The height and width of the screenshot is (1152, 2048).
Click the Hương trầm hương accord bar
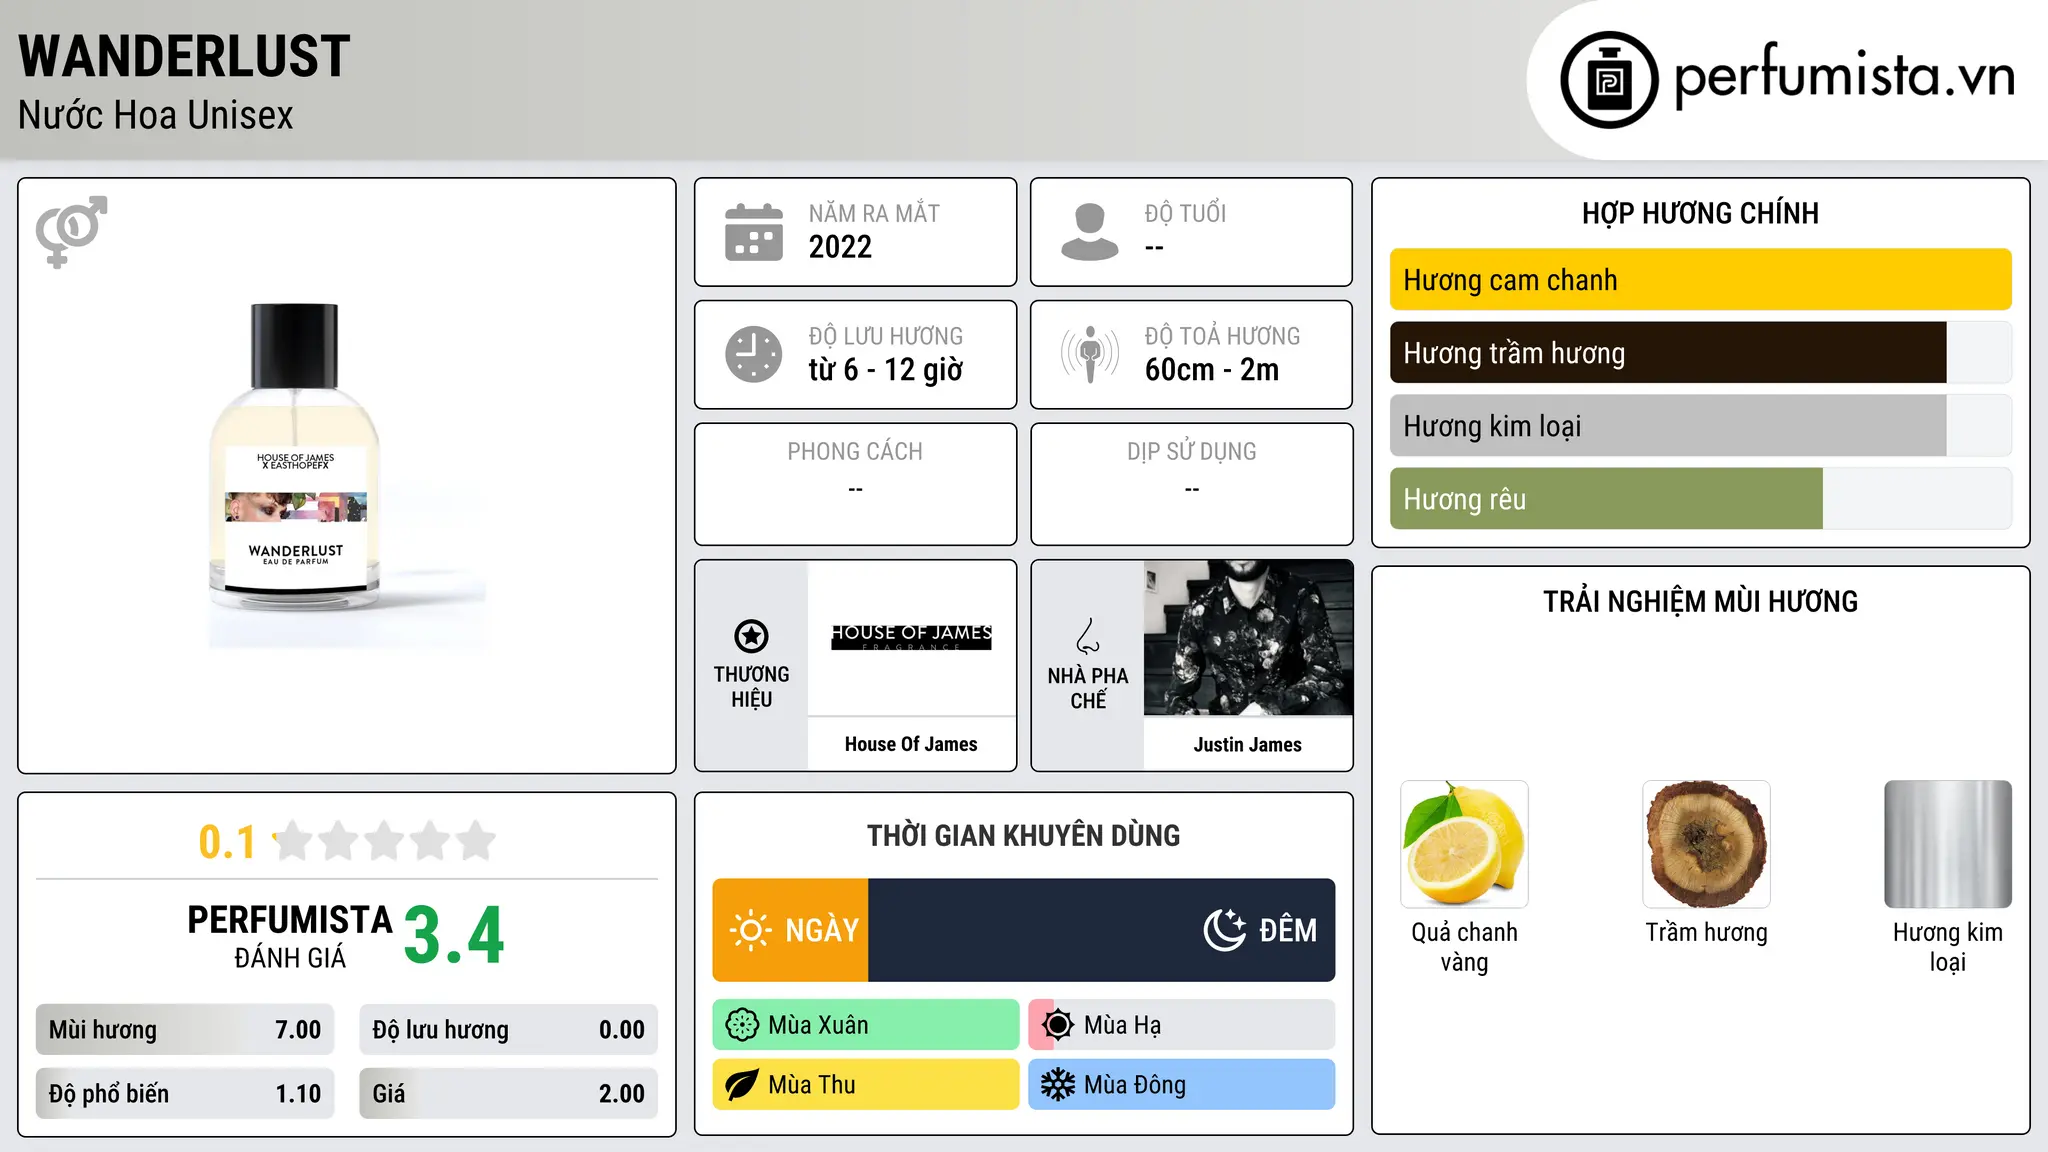[x=1700, y=353]
